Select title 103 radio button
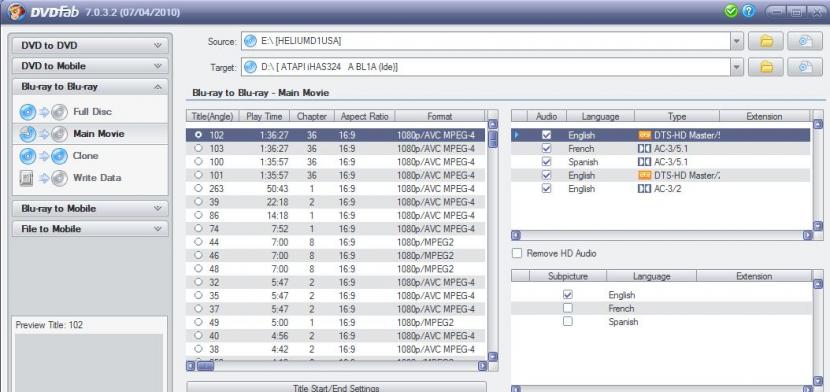Viewport: 830px width, 392px height. 199,148
